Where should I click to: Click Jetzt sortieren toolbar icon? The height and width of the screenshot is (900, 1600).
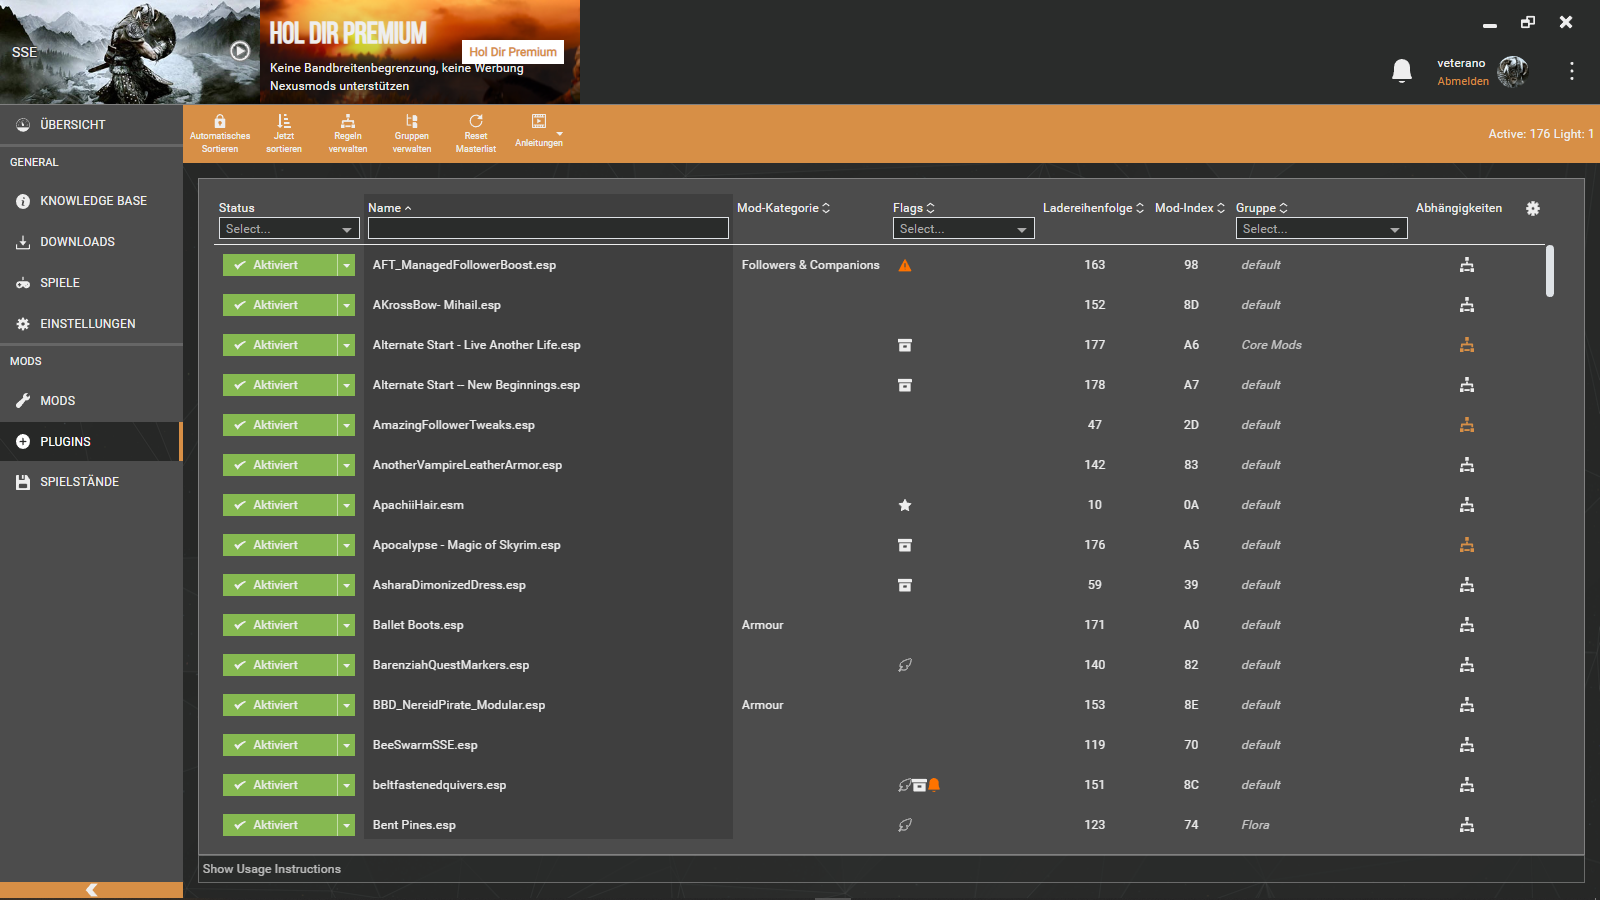[284, 122]
